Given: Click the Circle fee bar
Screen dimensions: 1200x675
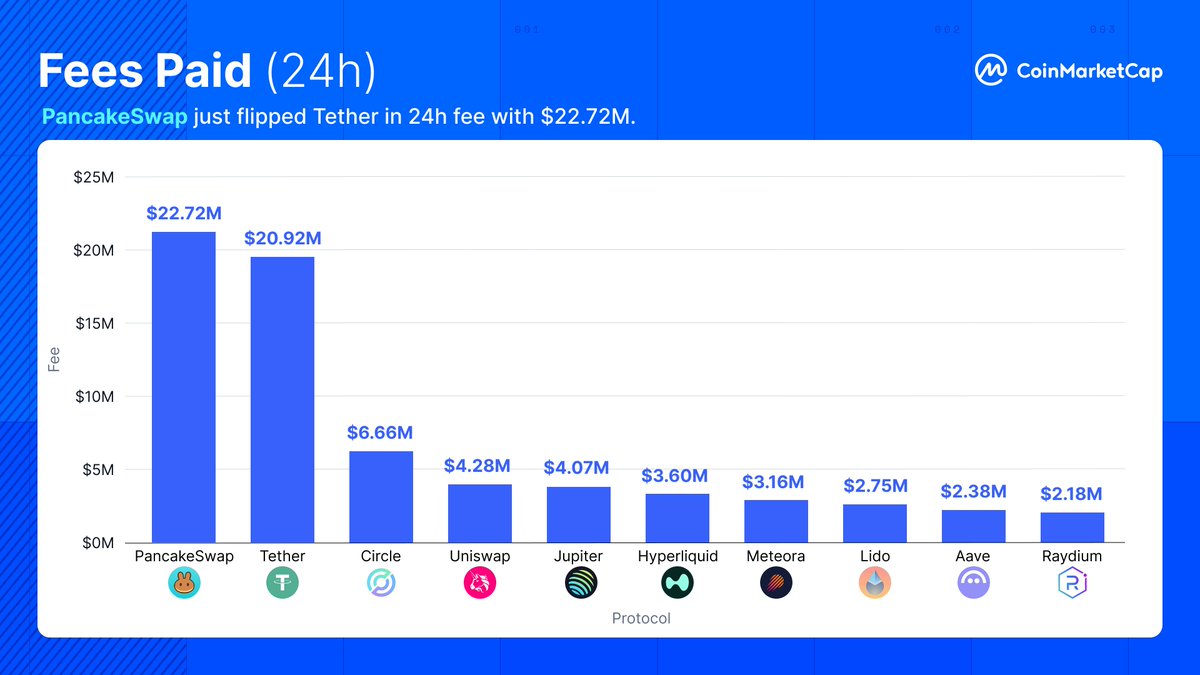Looking at the screenshot, I should (381, 497).
